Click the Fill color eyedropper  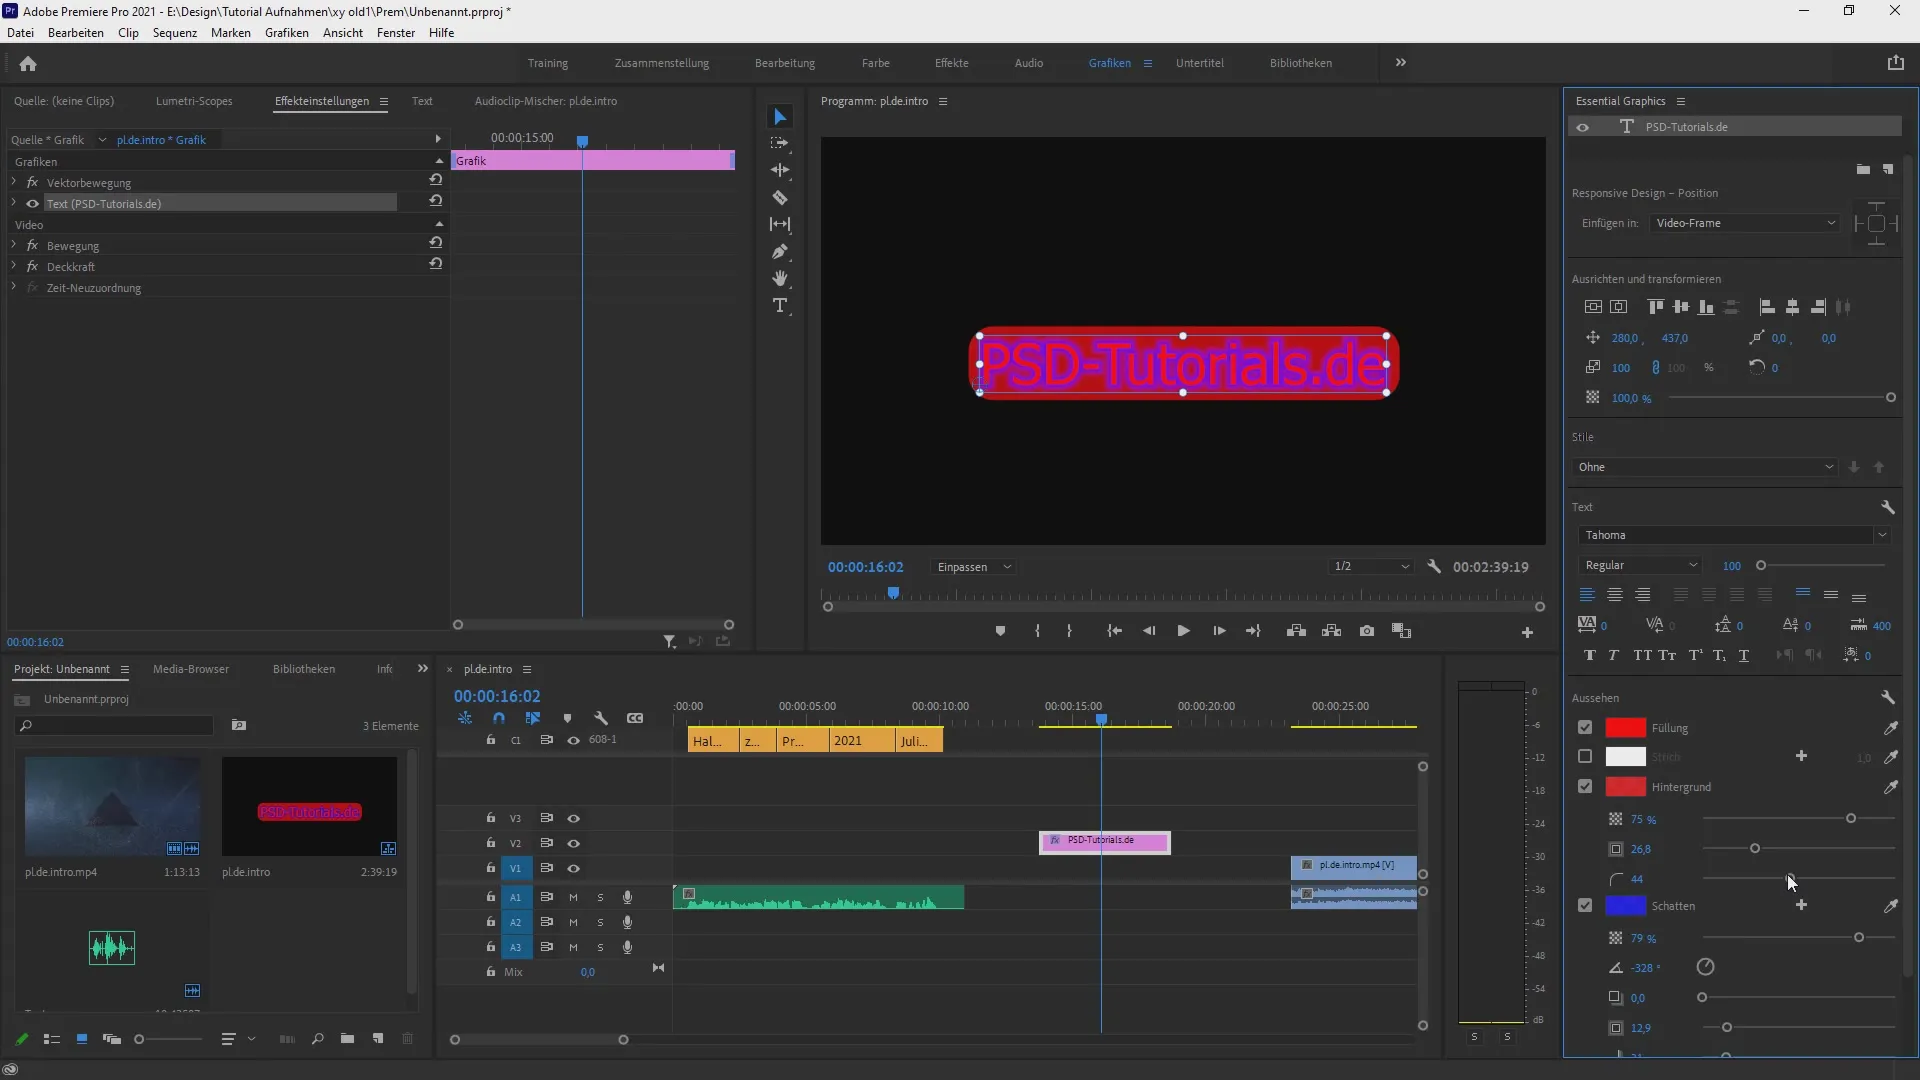point(1890,728)
